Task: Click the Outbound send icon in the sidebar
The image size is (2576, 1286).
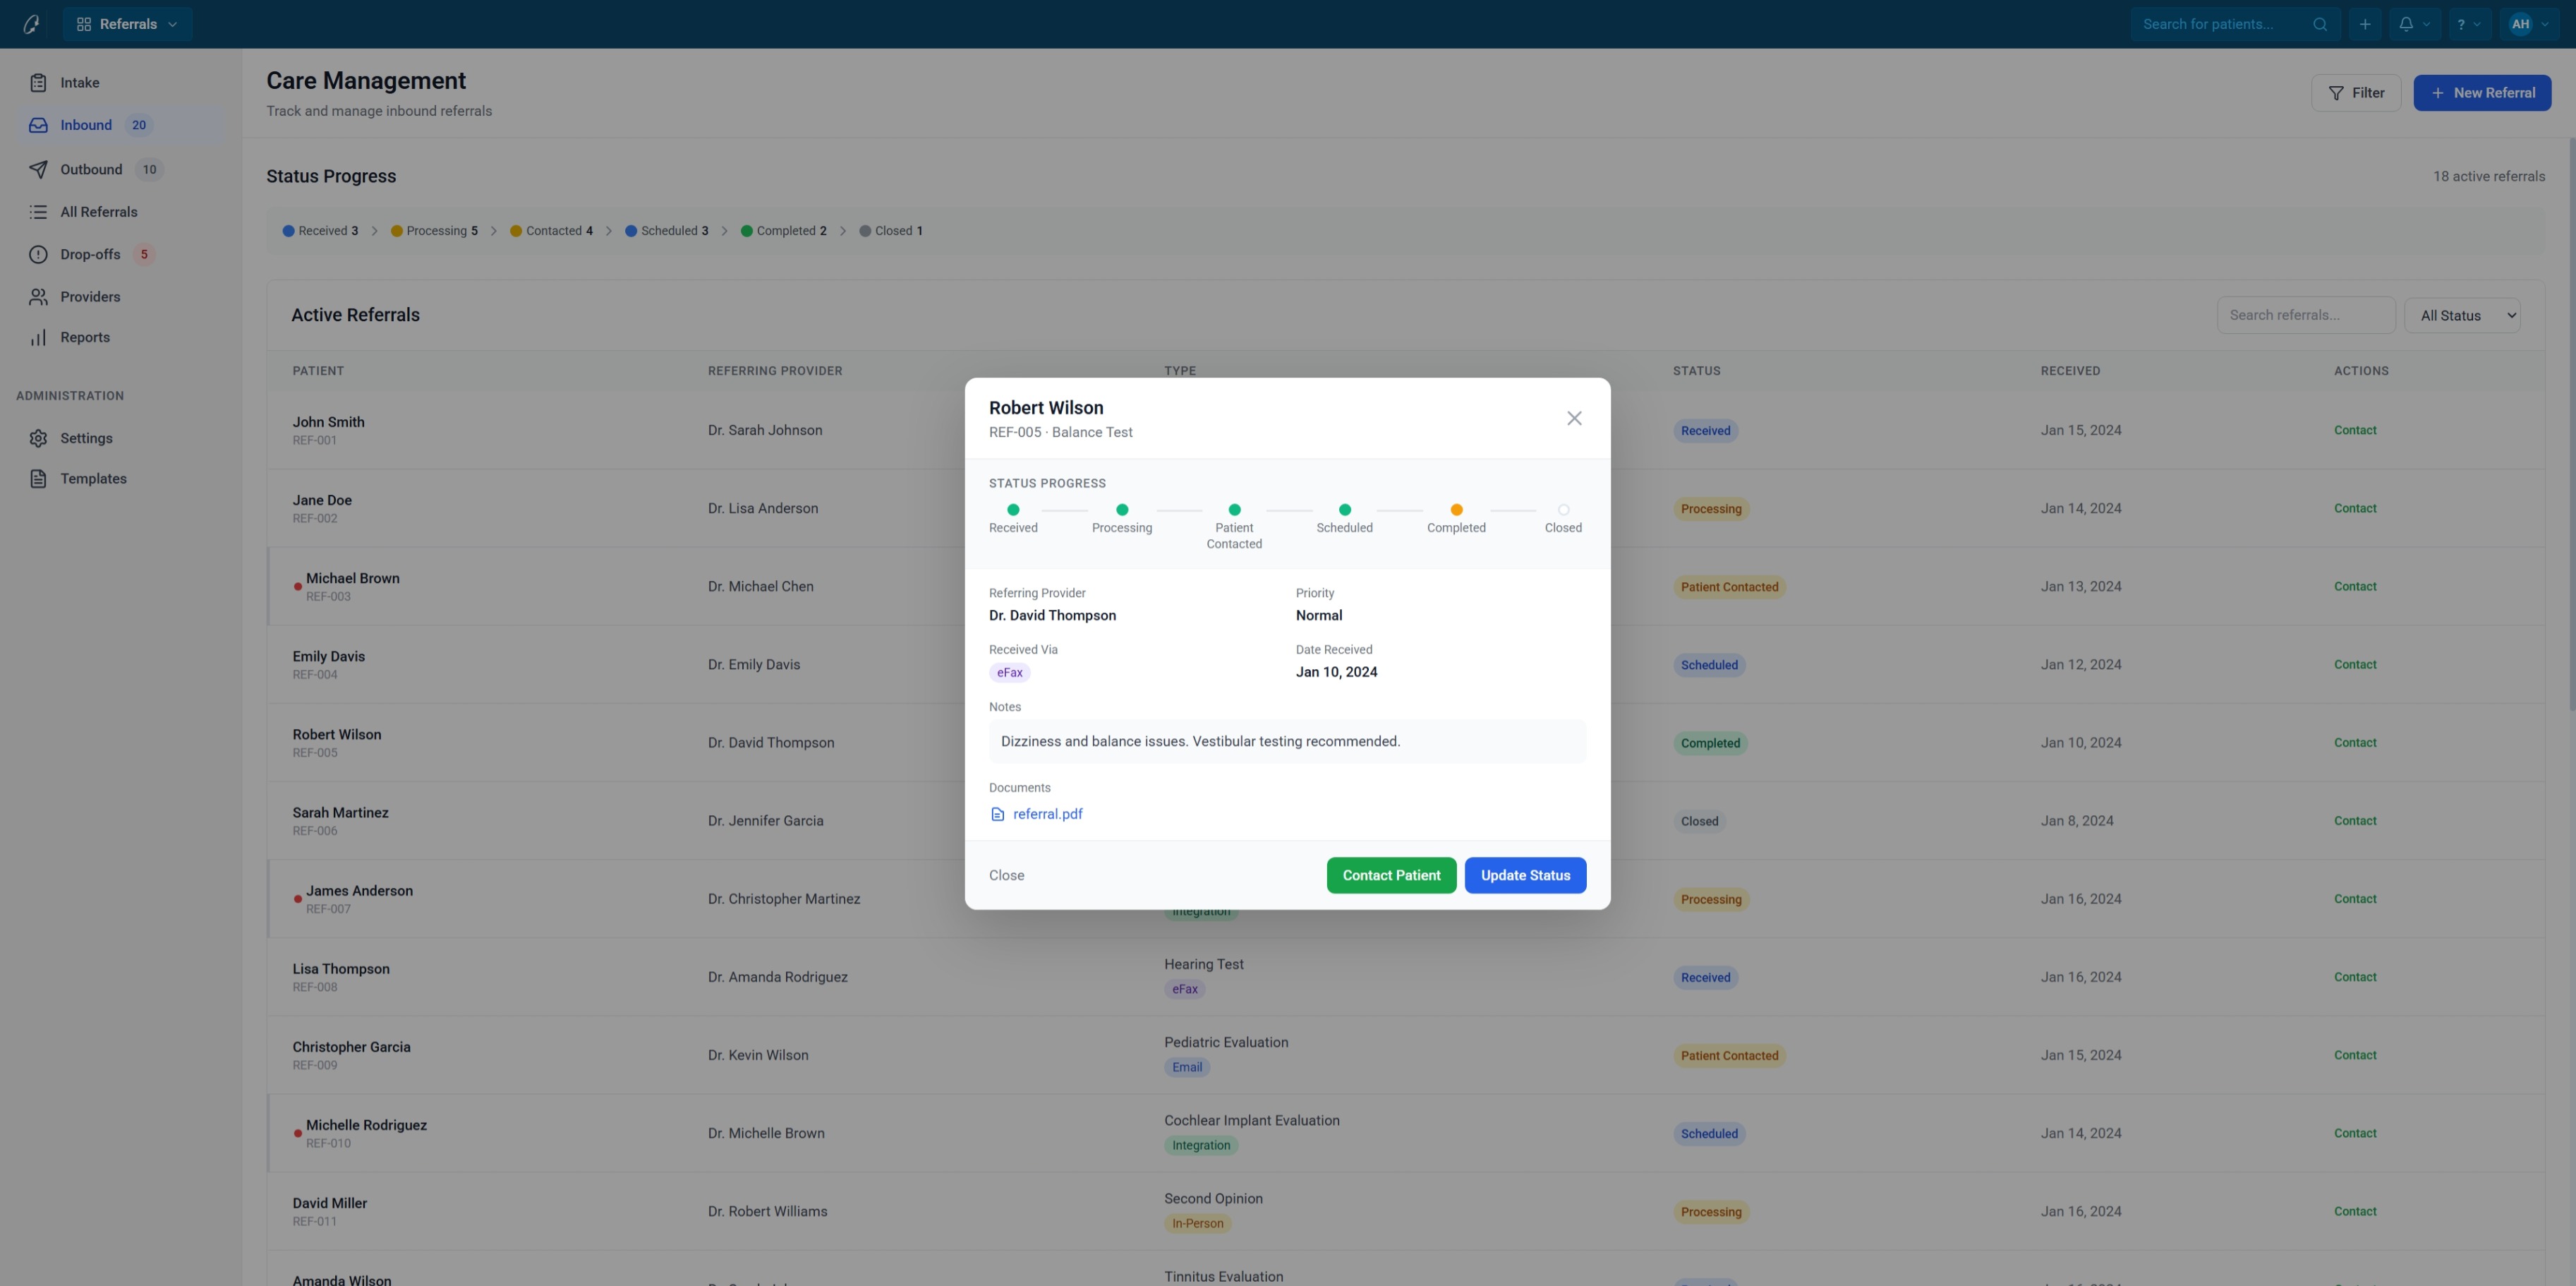Action: coord(38,169)
